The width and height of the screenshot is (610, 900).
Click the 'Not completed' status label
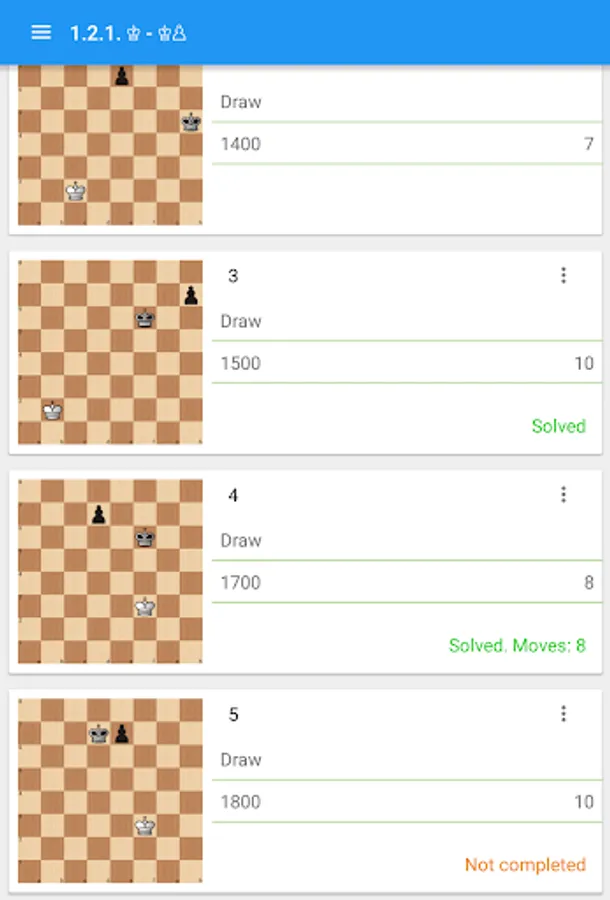pos(525,864)
